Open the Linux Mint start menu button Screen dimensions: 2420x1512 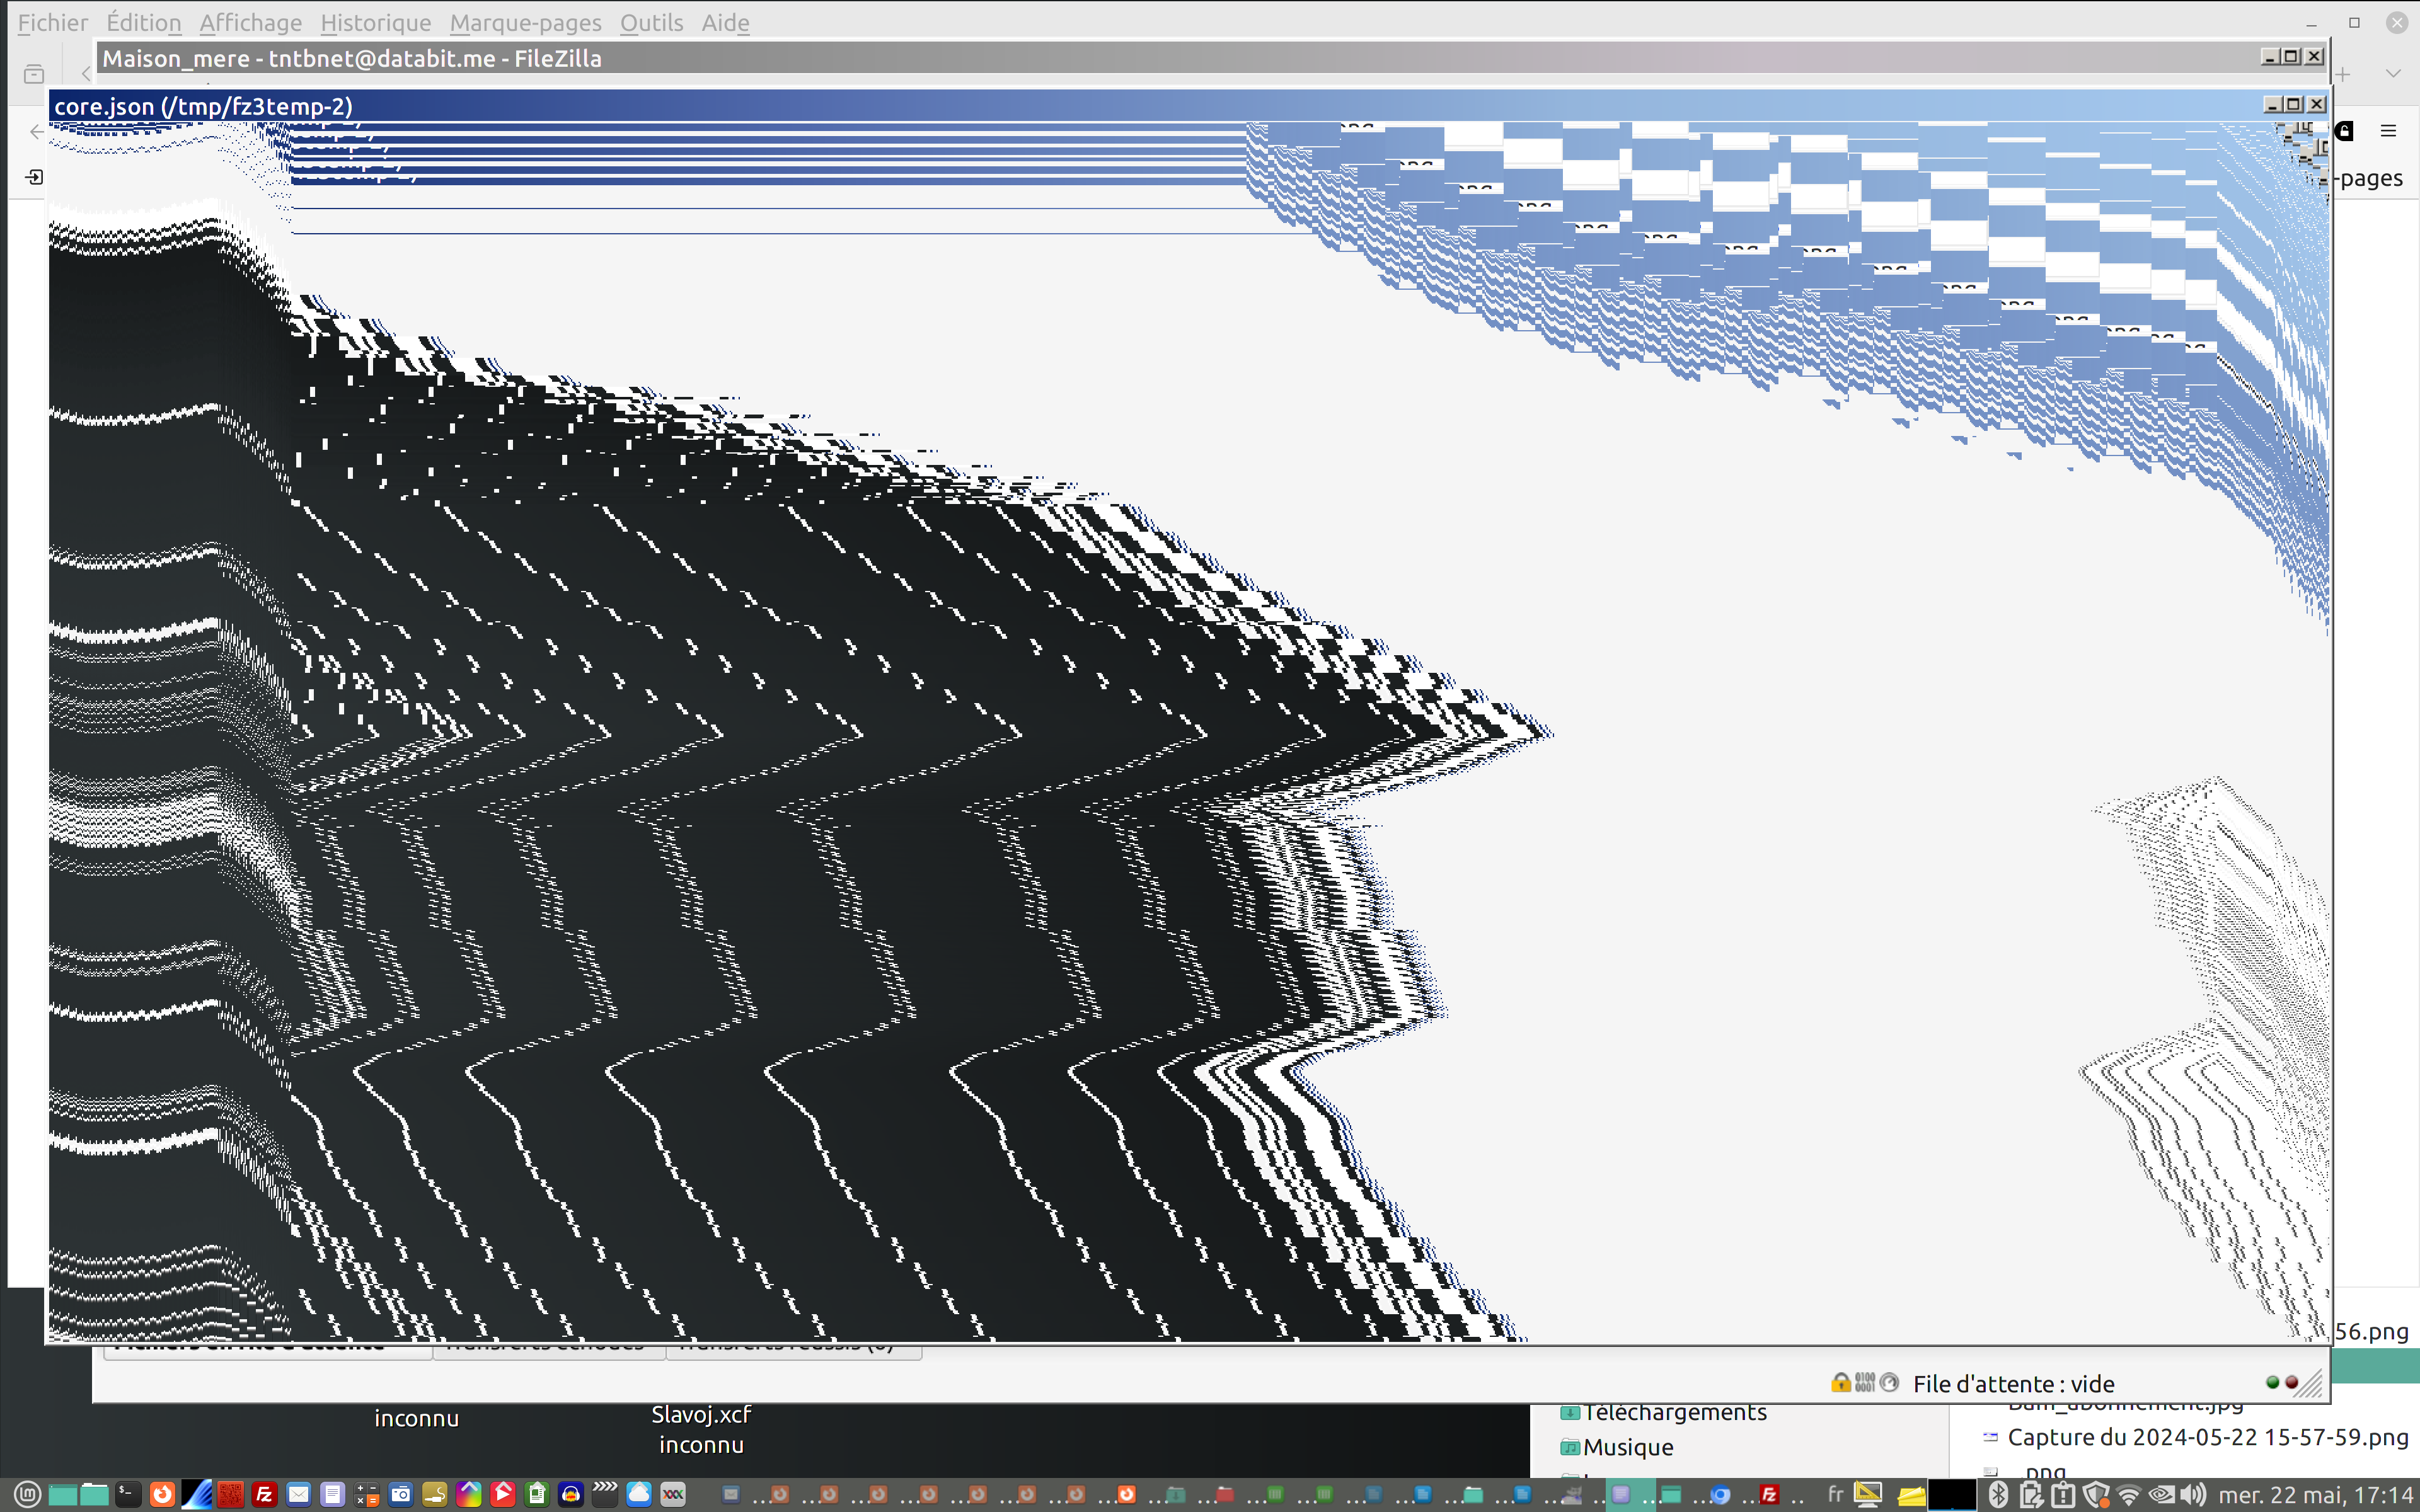[27, 1495]
